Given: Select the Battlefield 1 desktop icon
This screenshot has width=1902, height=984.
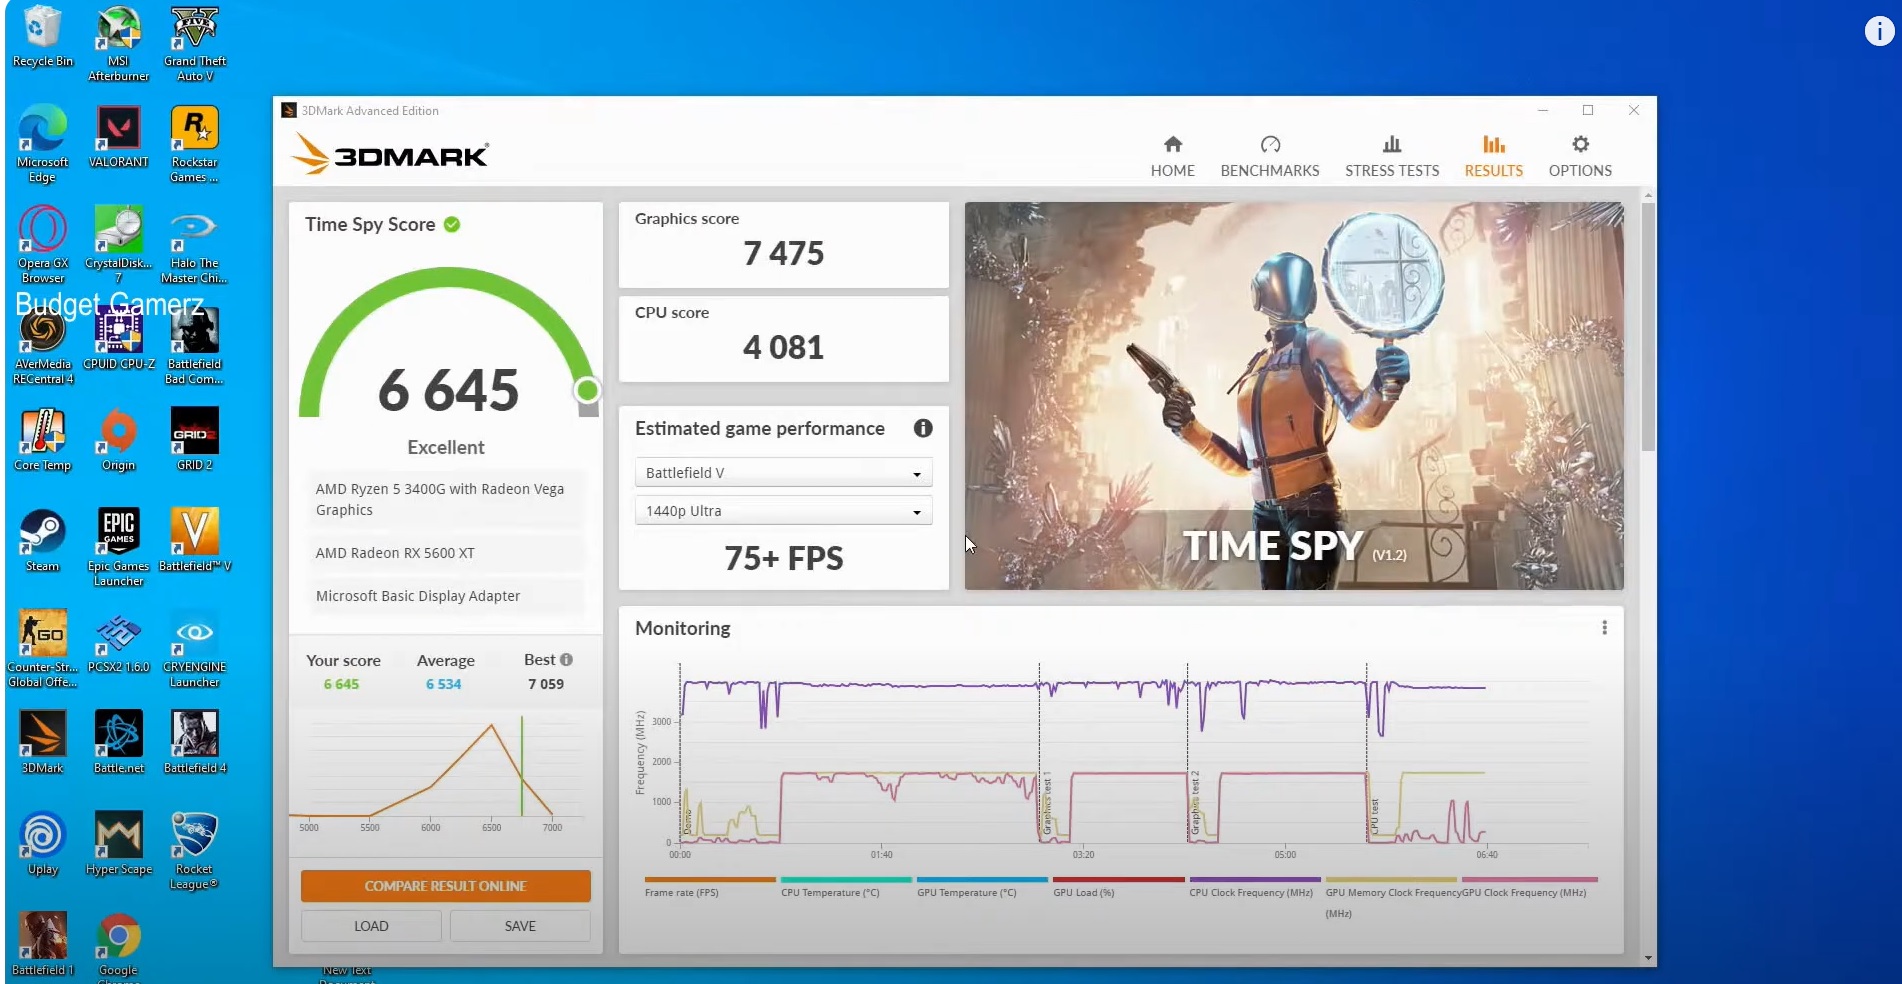Looking at the screenshot, I should 42,945.
